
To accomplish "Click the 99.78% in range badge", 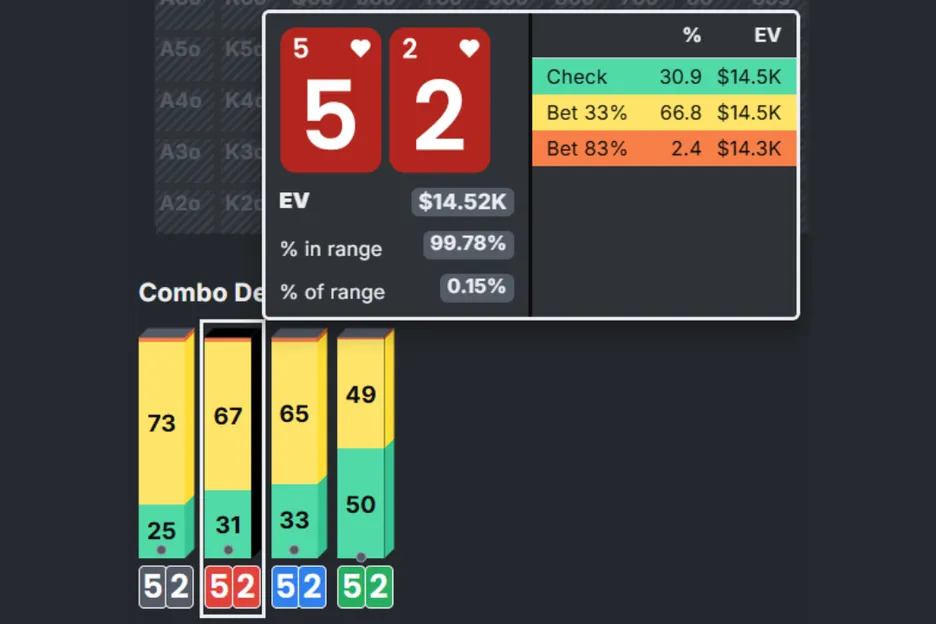I will [x=469, y=244].
